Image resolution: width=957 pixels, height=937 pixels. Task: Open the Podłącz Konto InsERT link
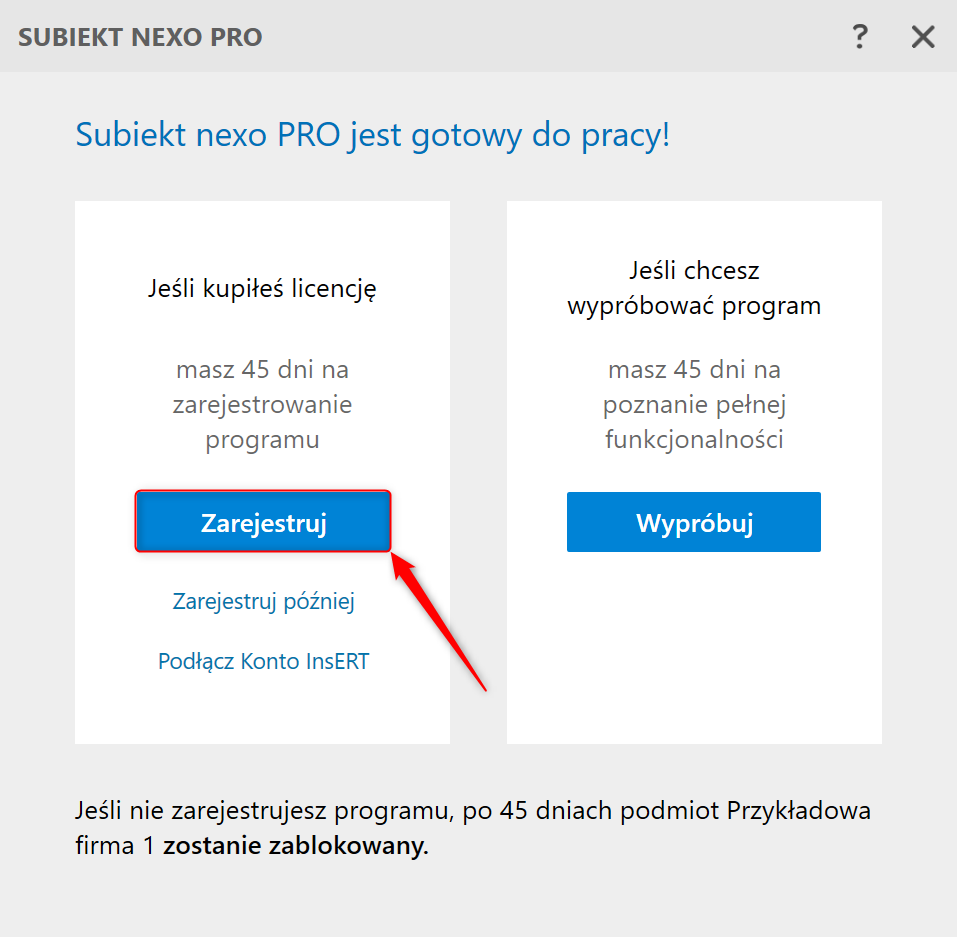point(263,661)
